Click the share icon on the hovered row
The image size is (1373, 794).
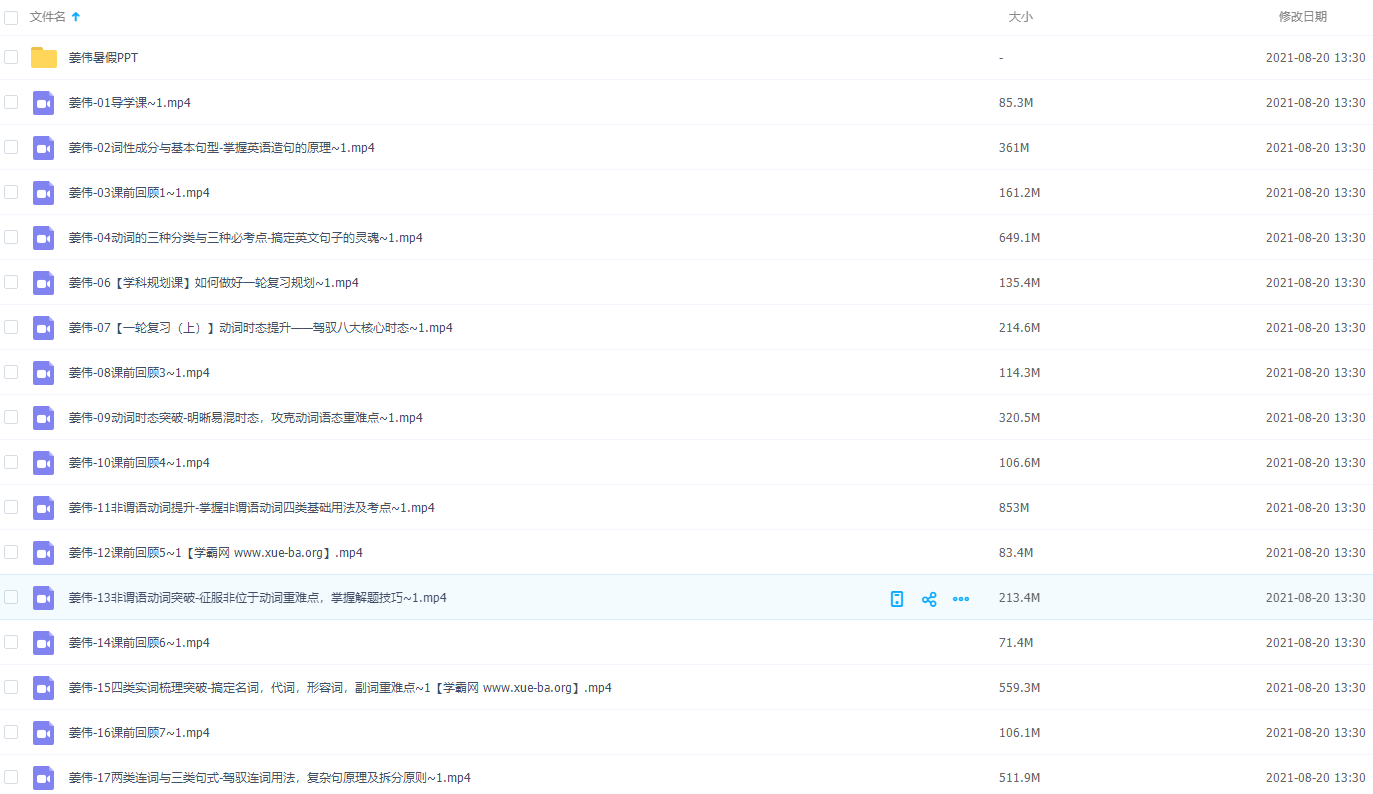click(929, 599)
